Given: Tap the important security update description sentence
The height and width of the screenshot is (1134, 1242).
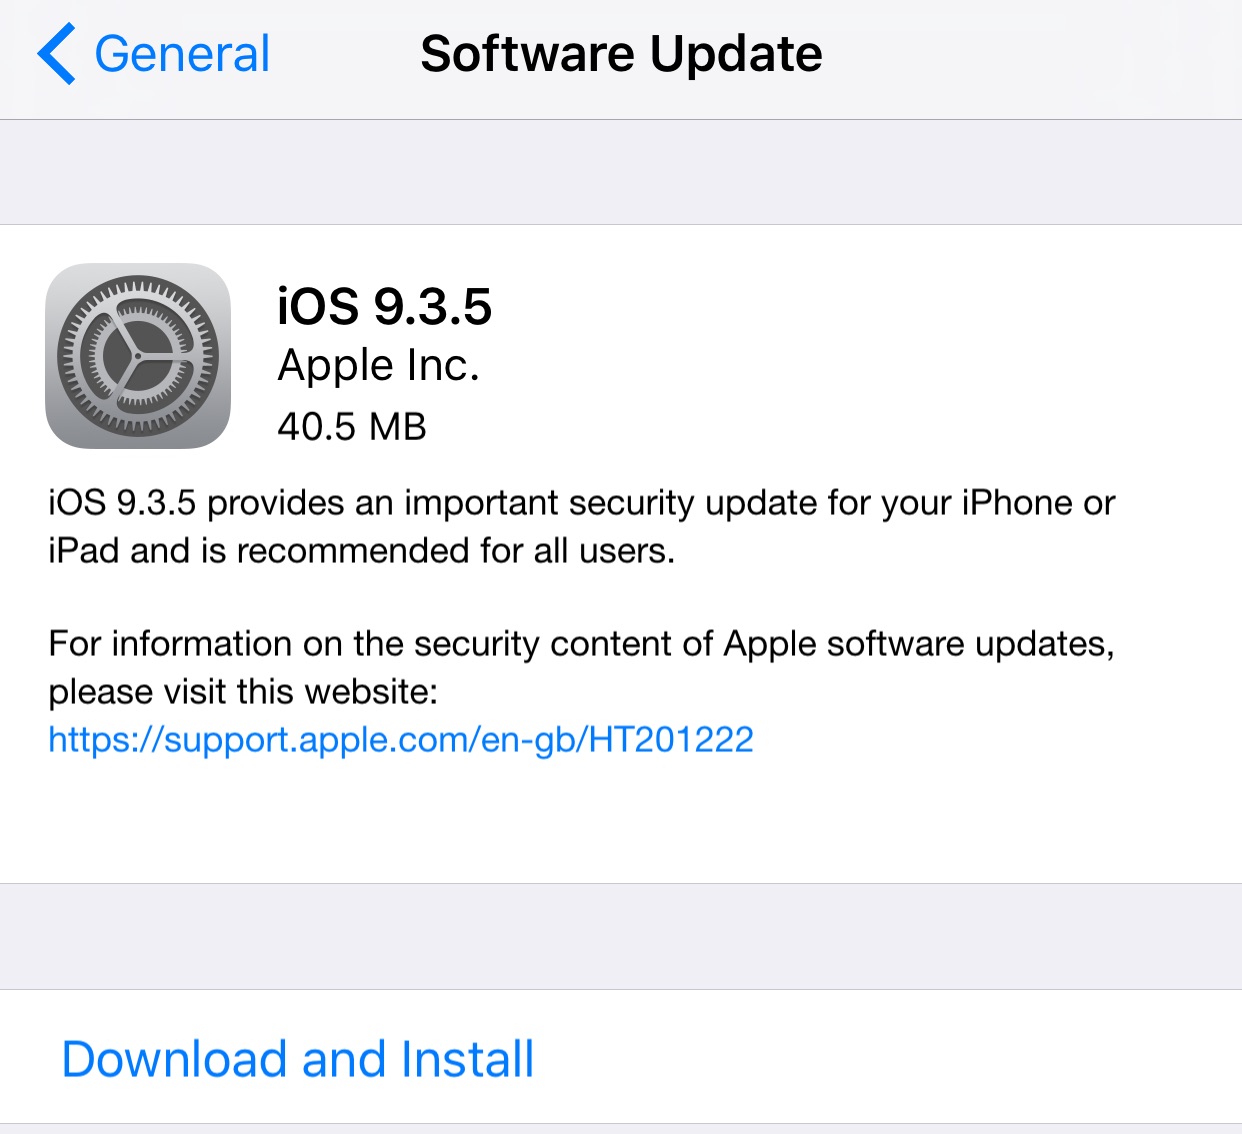Looking at the screenshot, I should pos(582,503).
